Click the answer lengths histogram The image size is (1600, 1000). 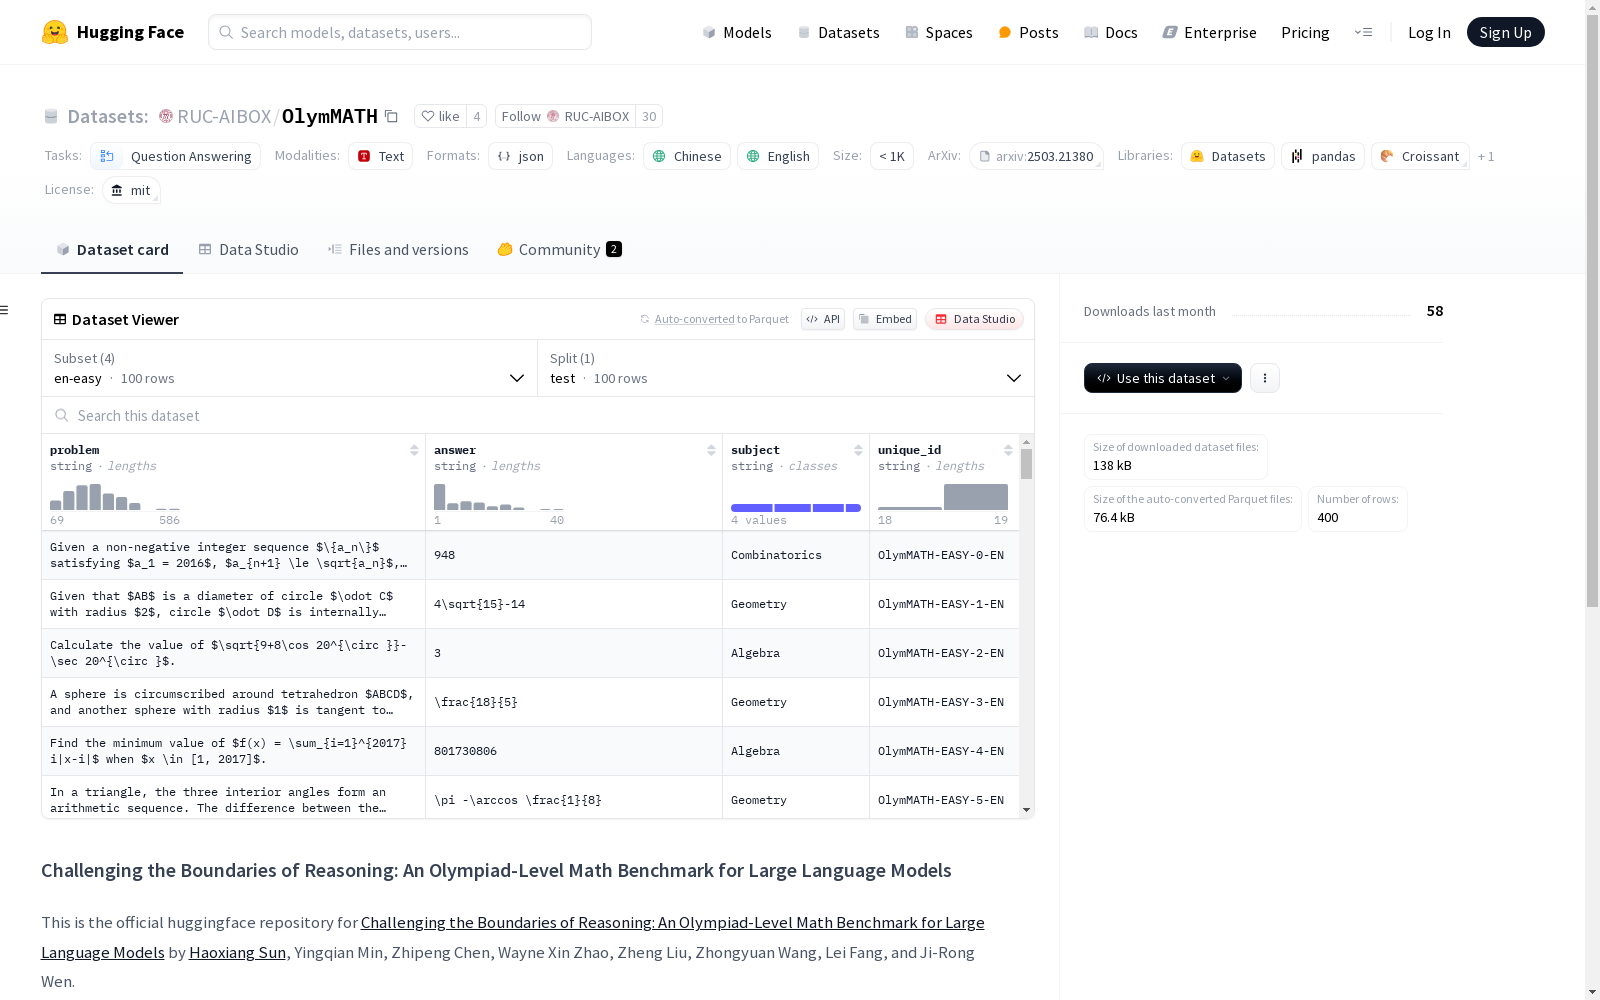[499, 497]
